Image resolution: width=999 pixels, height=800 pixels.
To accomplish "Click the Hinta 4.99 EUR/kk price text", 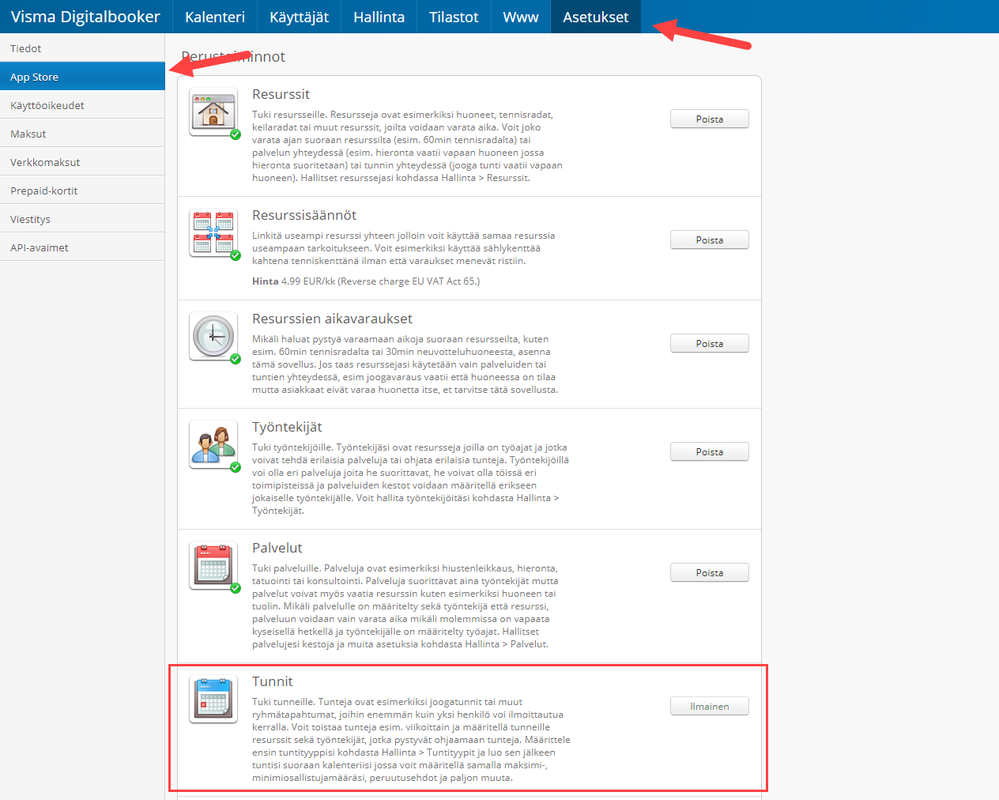I will coord(366,281).
